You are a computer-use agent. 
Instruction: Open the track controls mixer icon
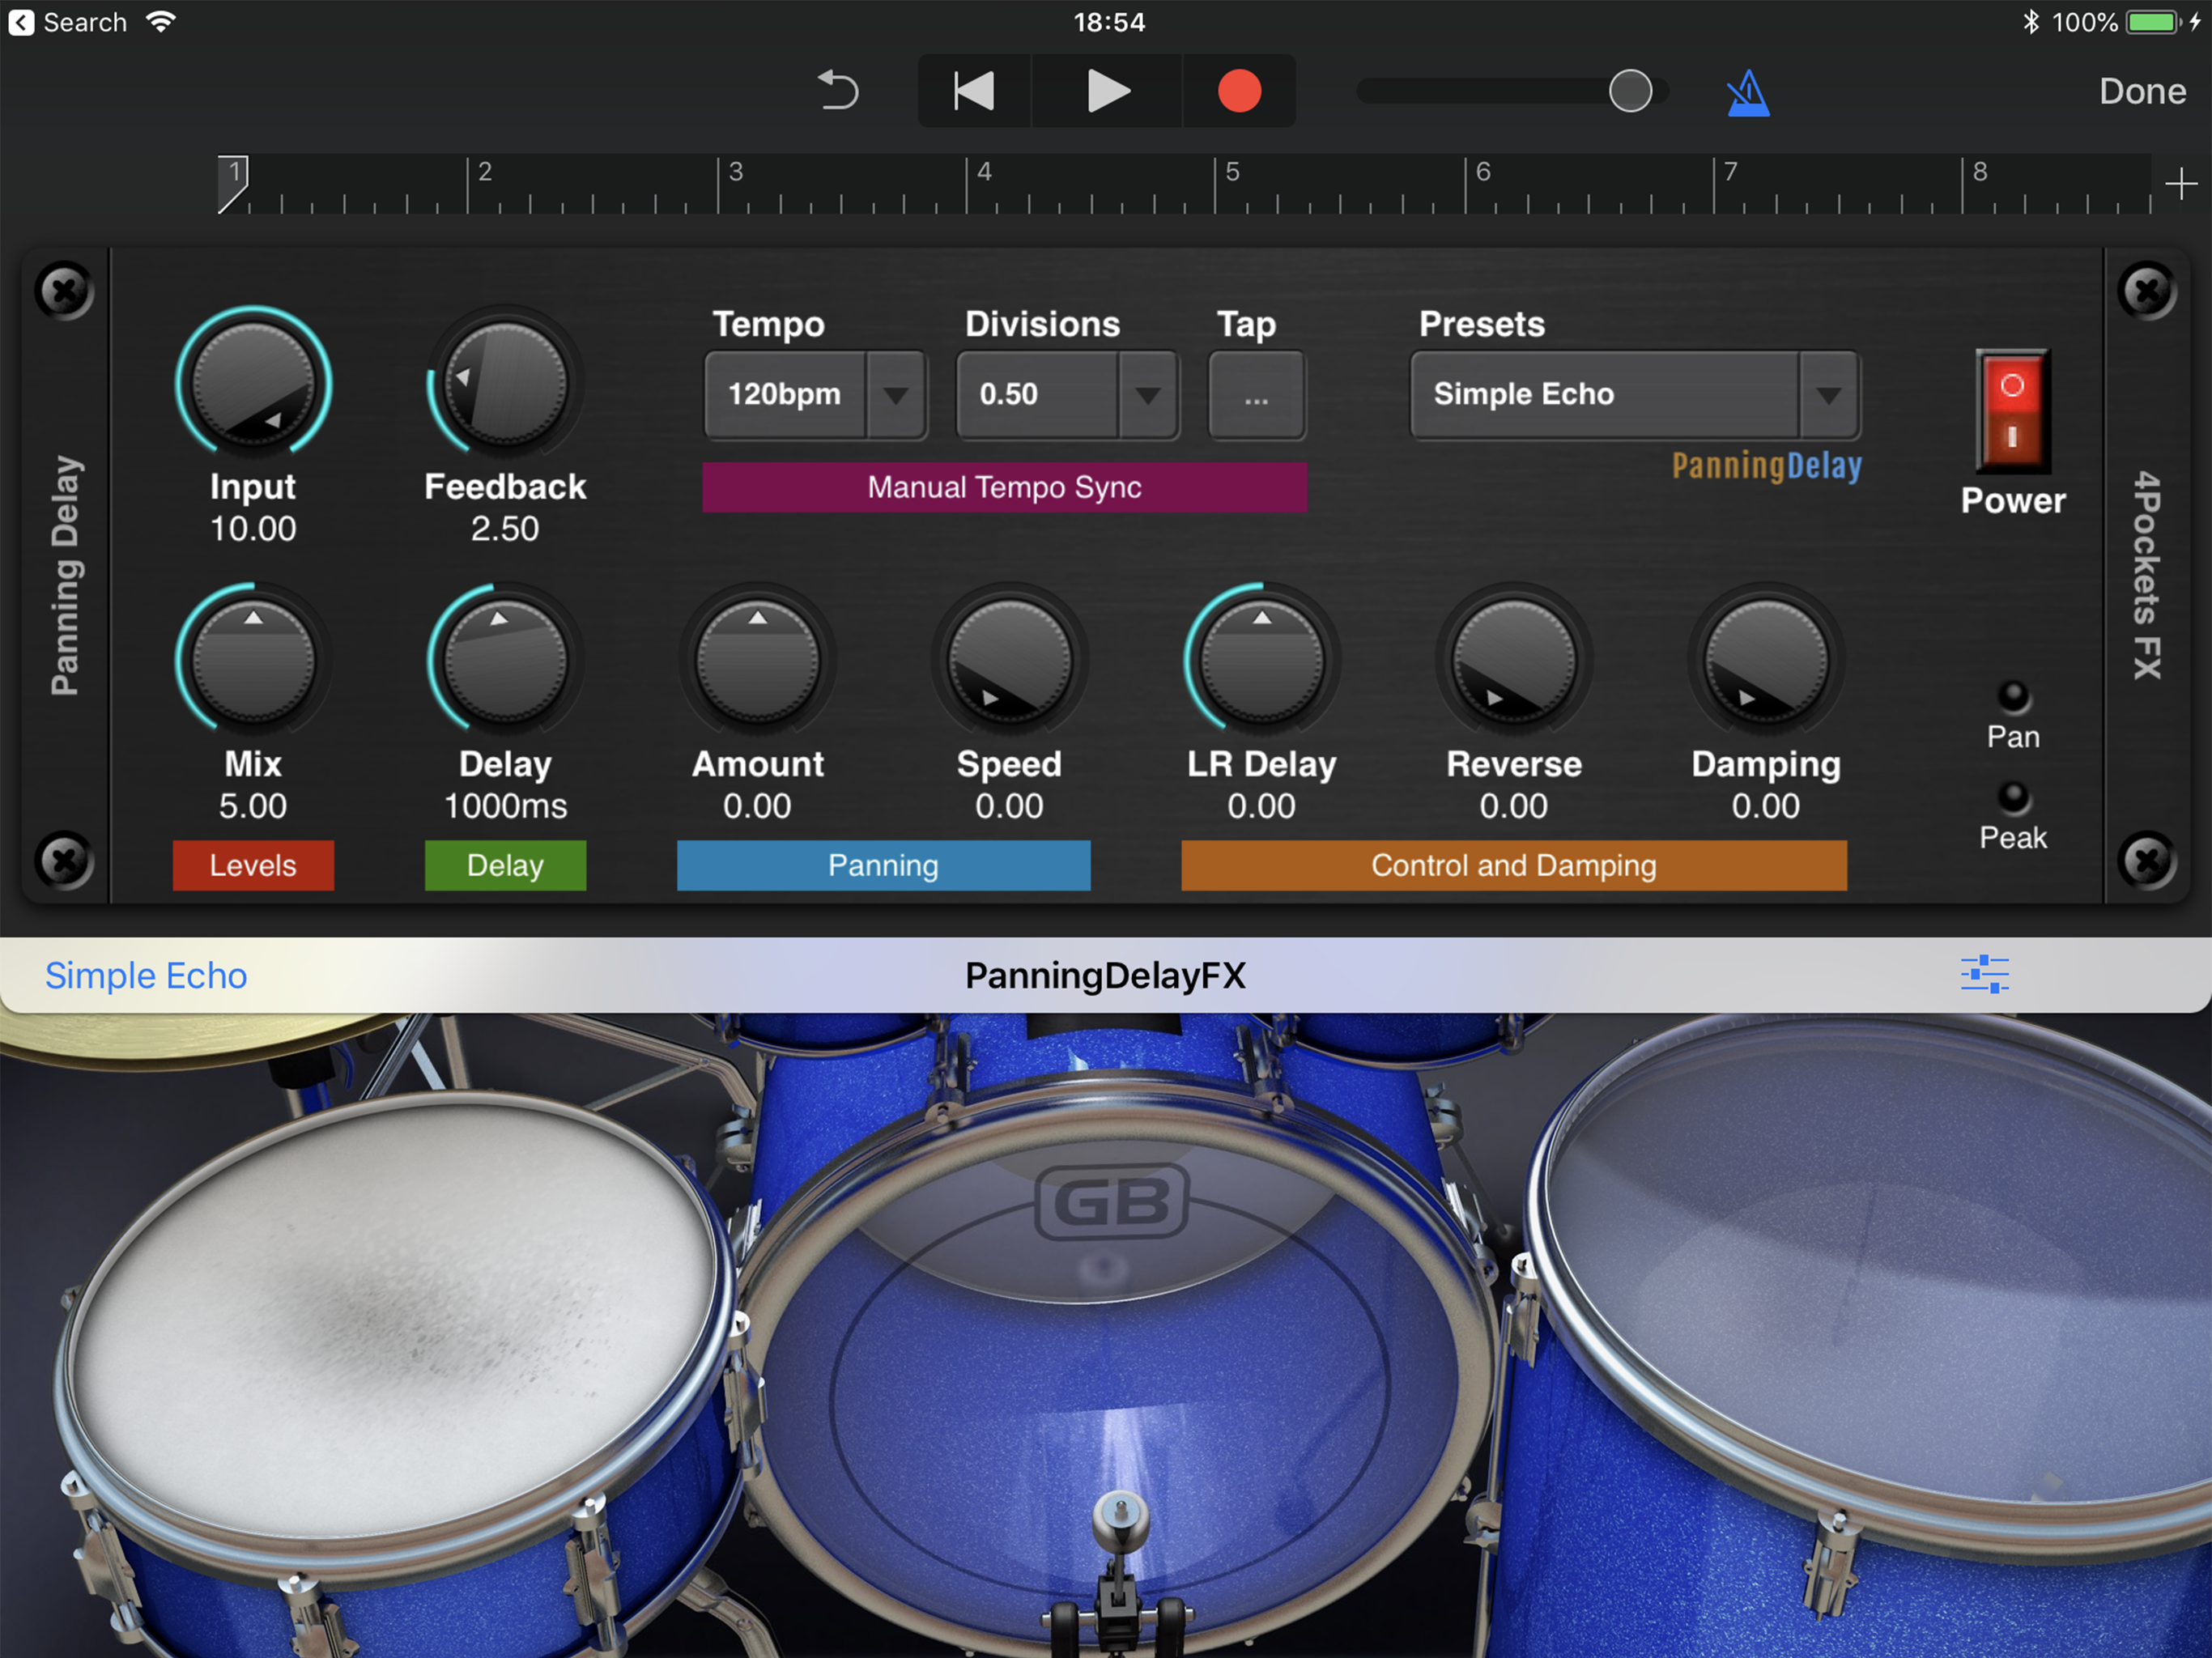click(x=1984, y=974)
